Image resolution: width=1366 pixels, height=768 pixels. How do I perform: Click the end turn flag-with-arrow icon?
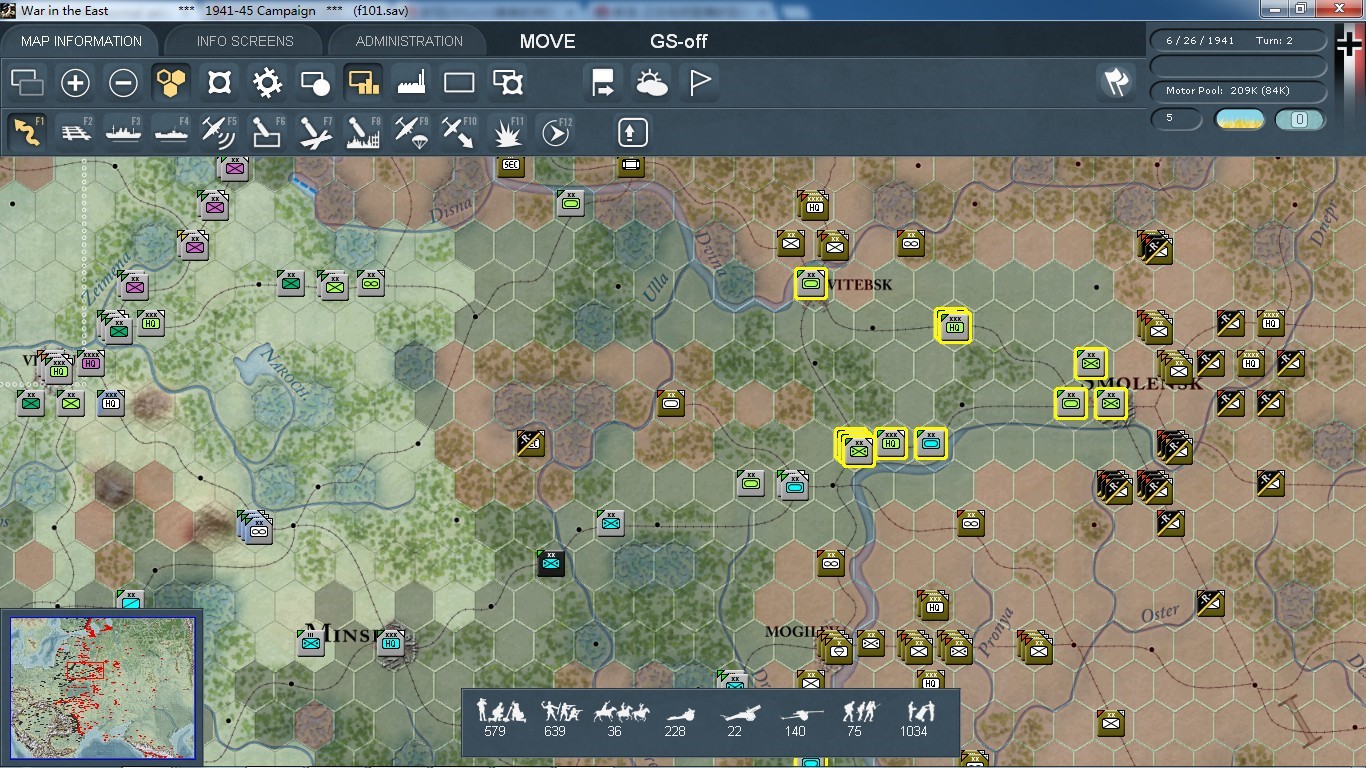[x=604, y=83]
